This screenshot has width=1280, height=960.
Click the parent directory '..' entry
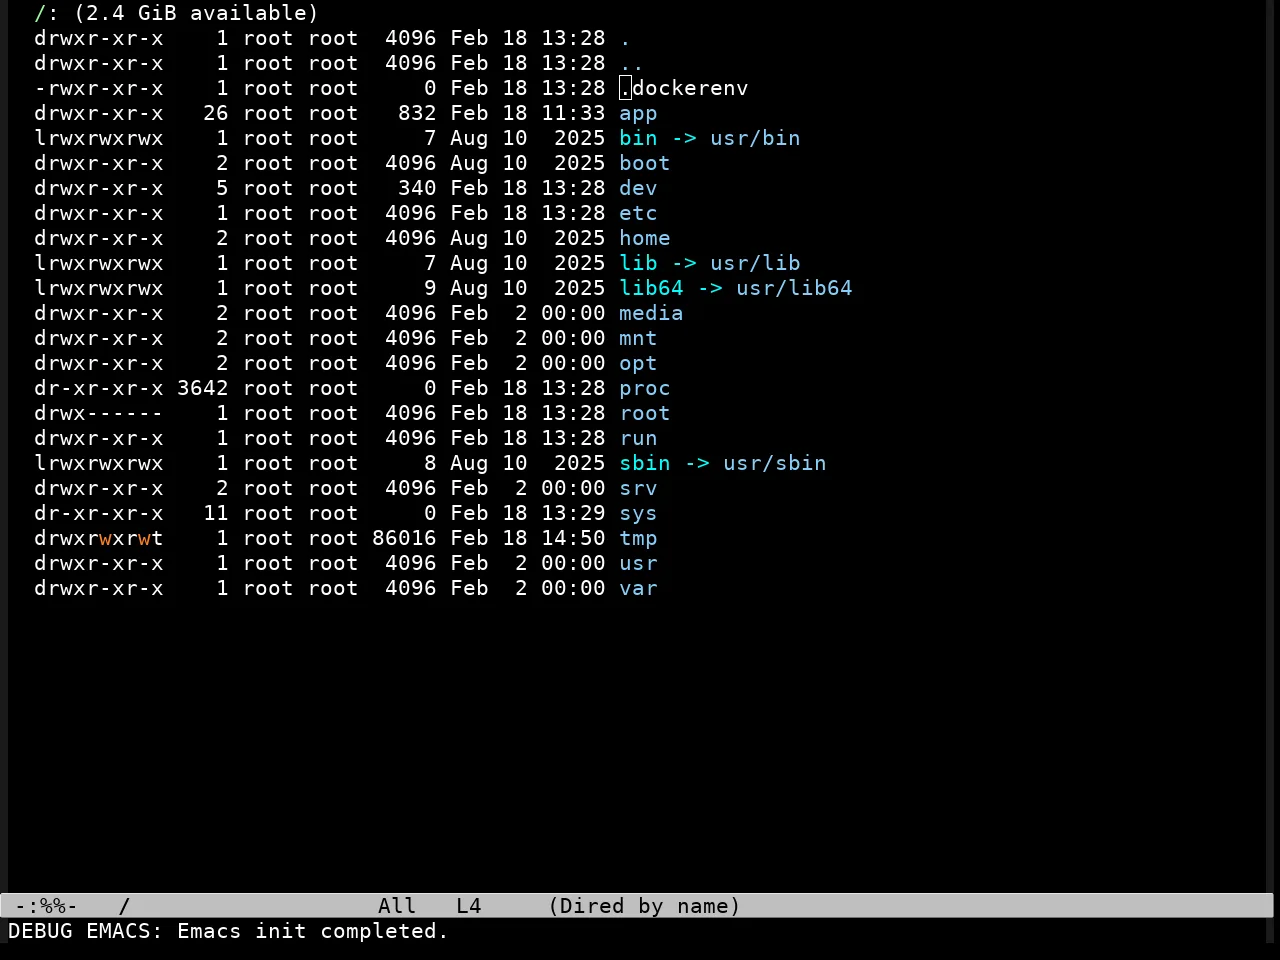632,63
